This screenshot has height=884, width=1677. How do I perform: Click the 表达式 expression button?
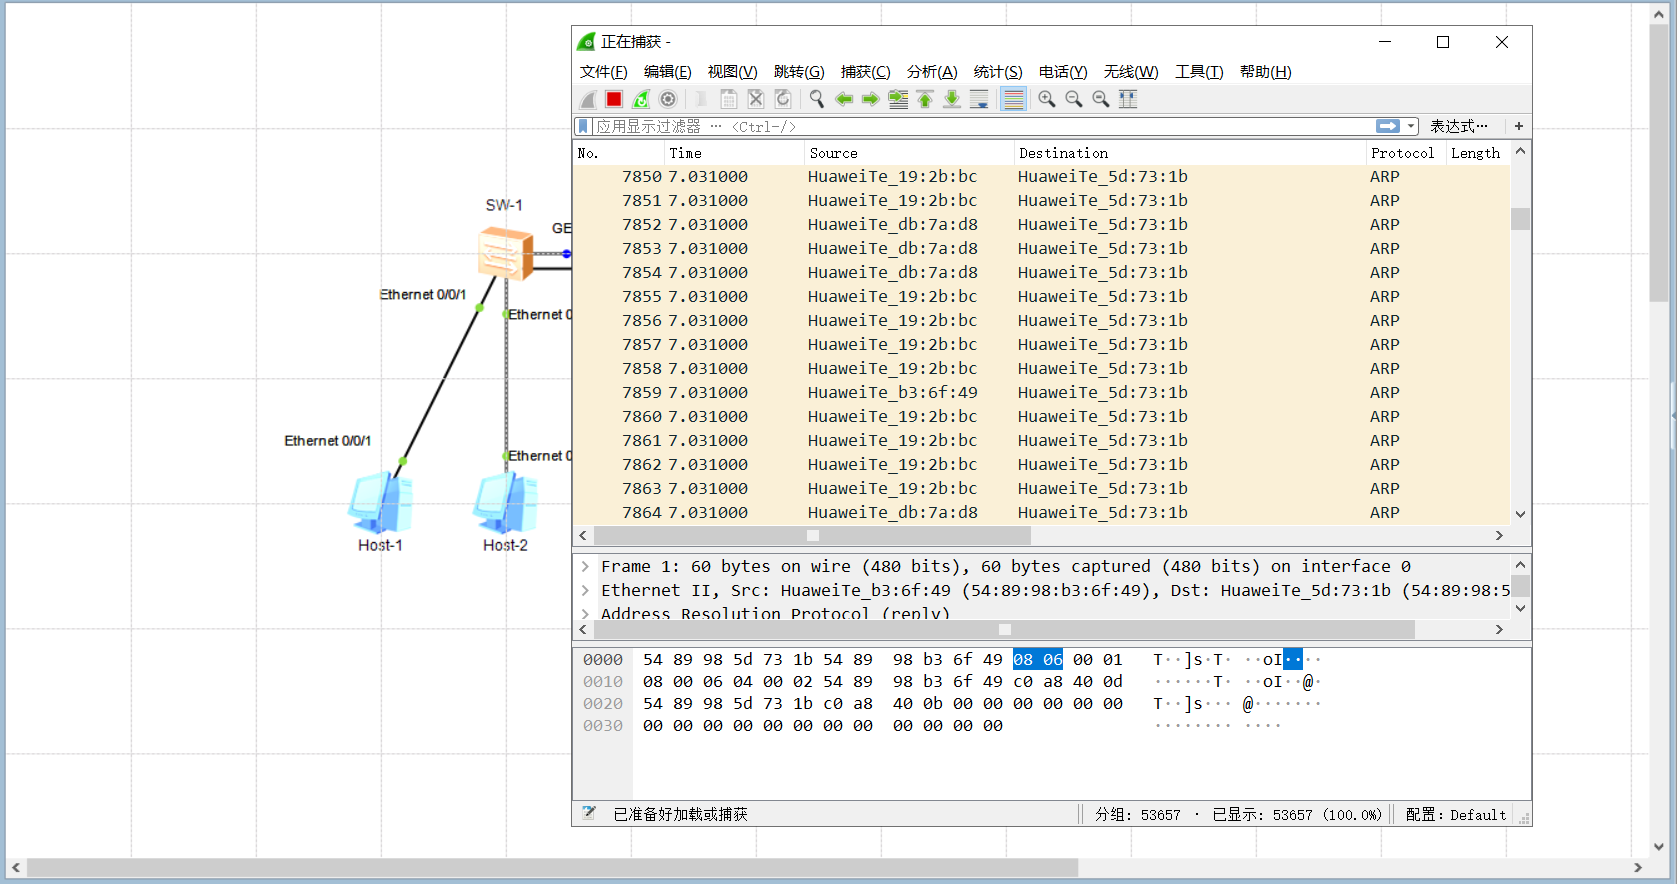pos(1459,126)
